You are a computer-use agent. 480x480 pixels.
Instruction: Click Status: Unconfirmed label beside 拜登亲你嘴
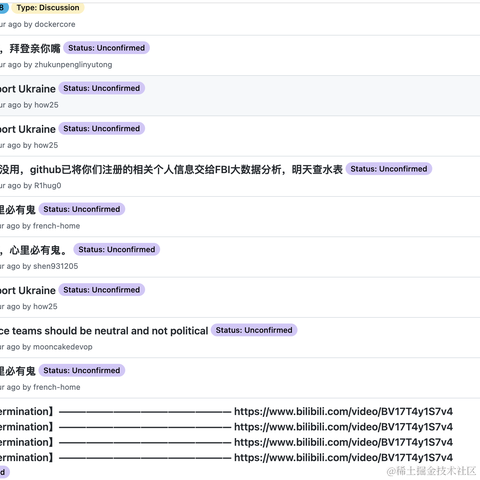tap(106, 48)
